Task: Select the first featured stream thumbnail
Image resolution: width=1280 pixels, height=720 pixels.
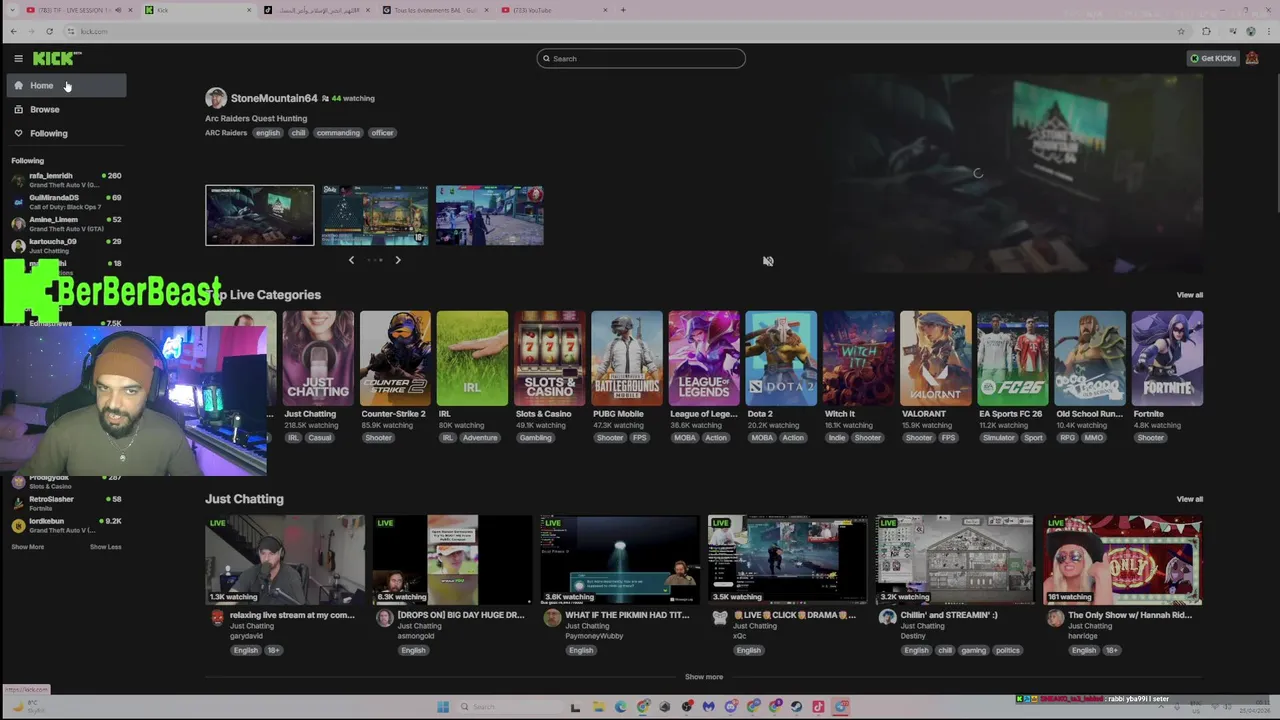Action: pyautogui.click(x=259, y=215)
